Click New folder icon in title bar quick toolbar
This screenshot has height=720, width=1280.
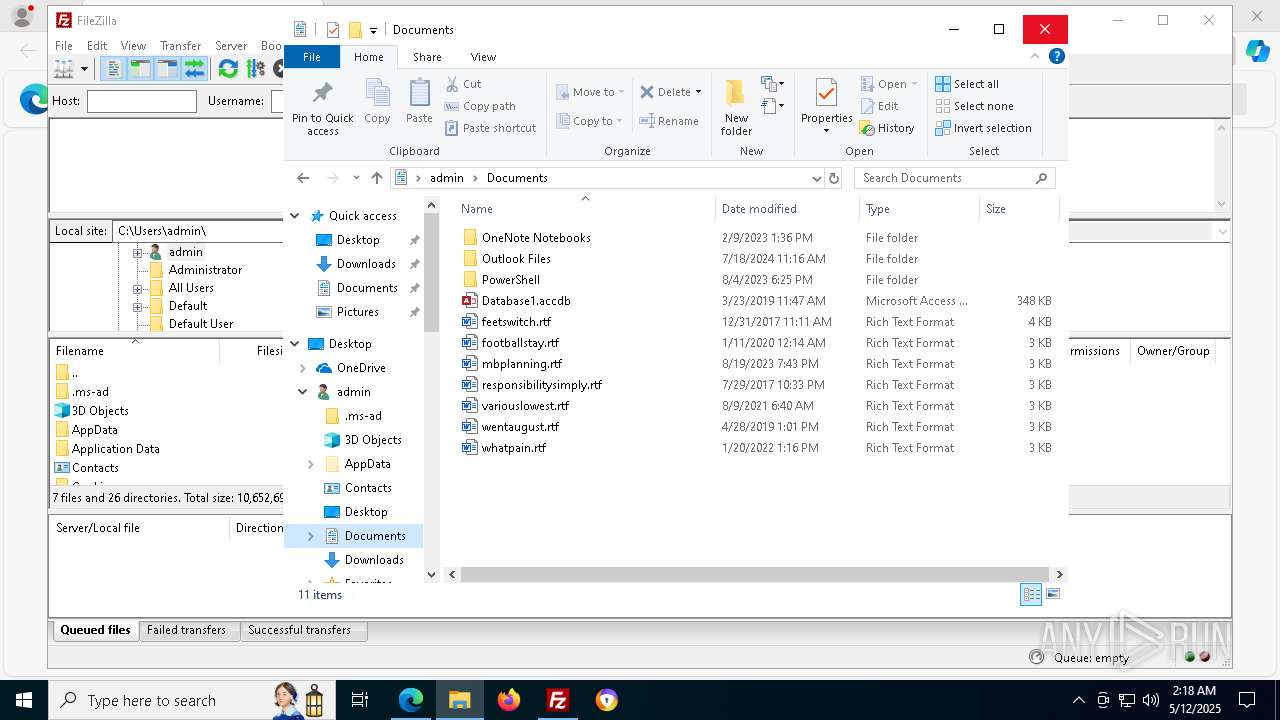[x=354, y=30]
